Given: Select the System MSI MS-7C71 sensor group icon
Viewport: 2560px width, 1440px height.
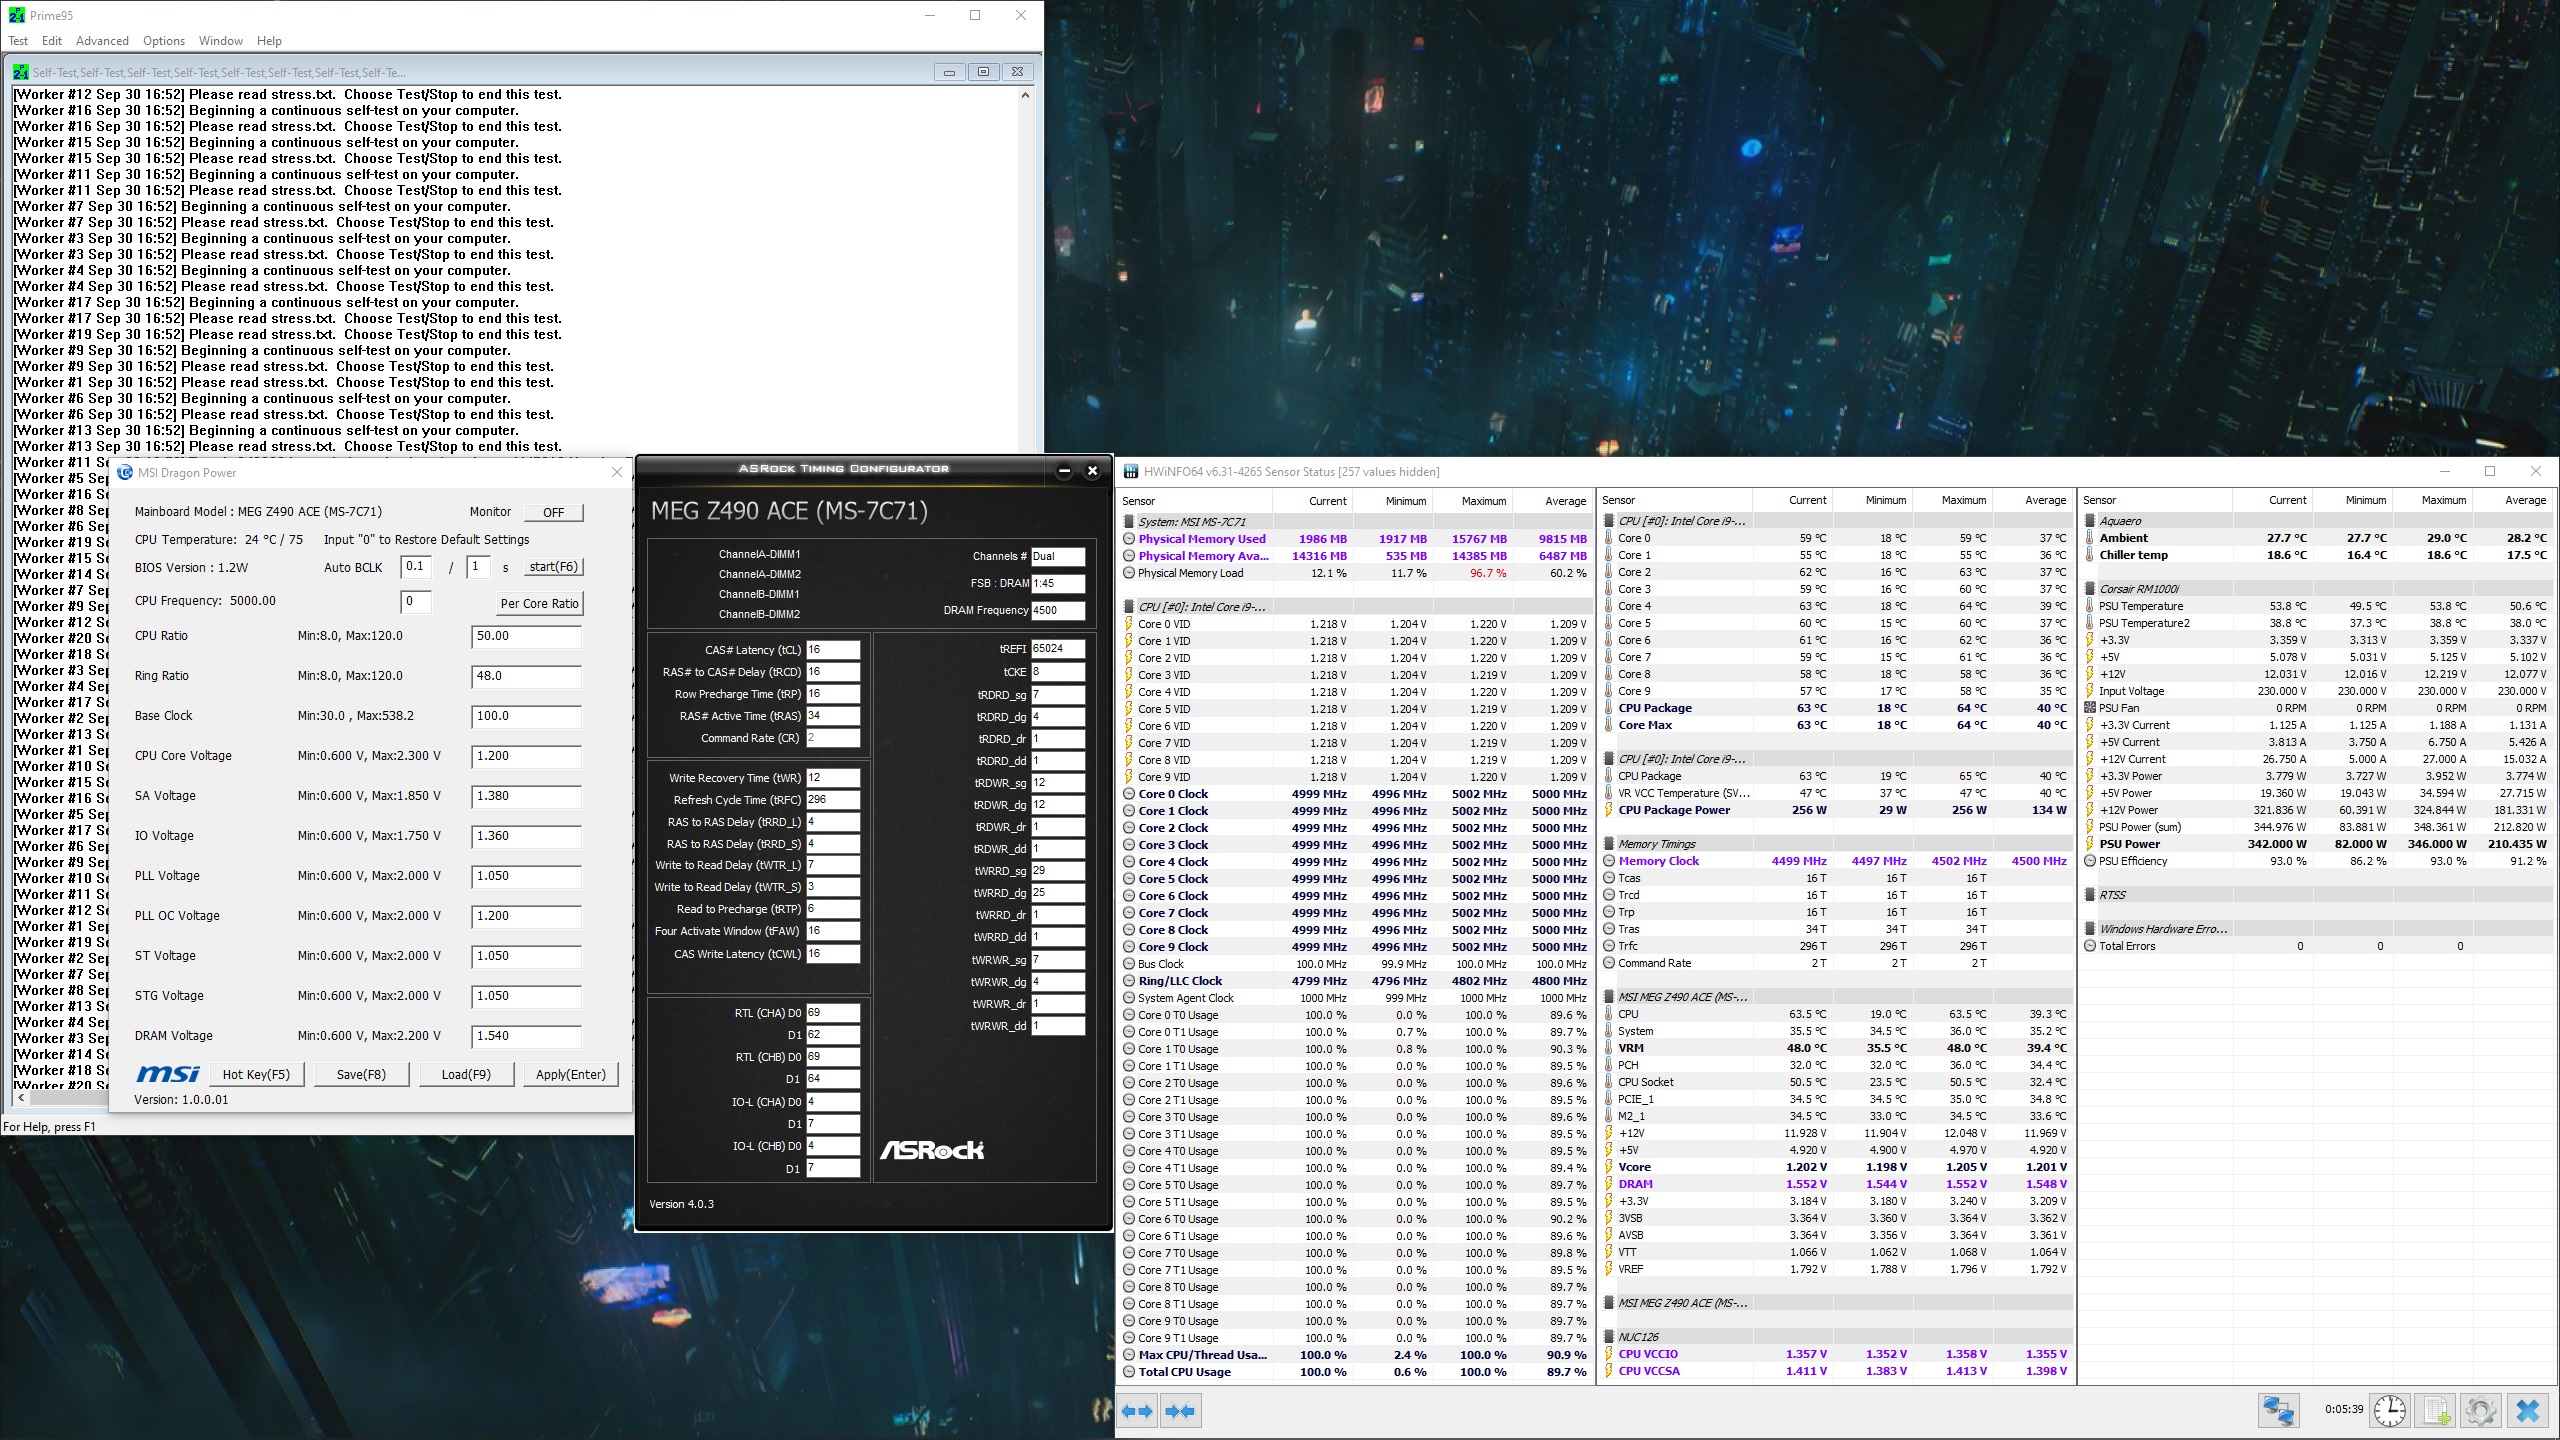Looking at the screenshot, I should tap(1129, 522).
